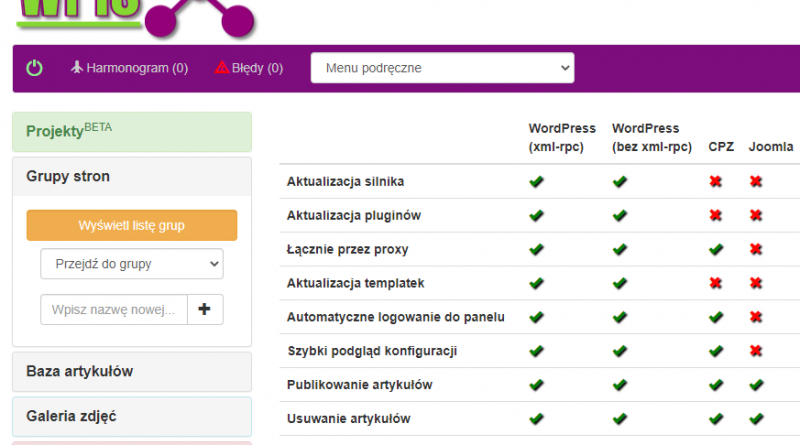This screenshot has height=445, width=800.
Task: Open Harmonogram (0) schedule link
Action: coord(129,68)
